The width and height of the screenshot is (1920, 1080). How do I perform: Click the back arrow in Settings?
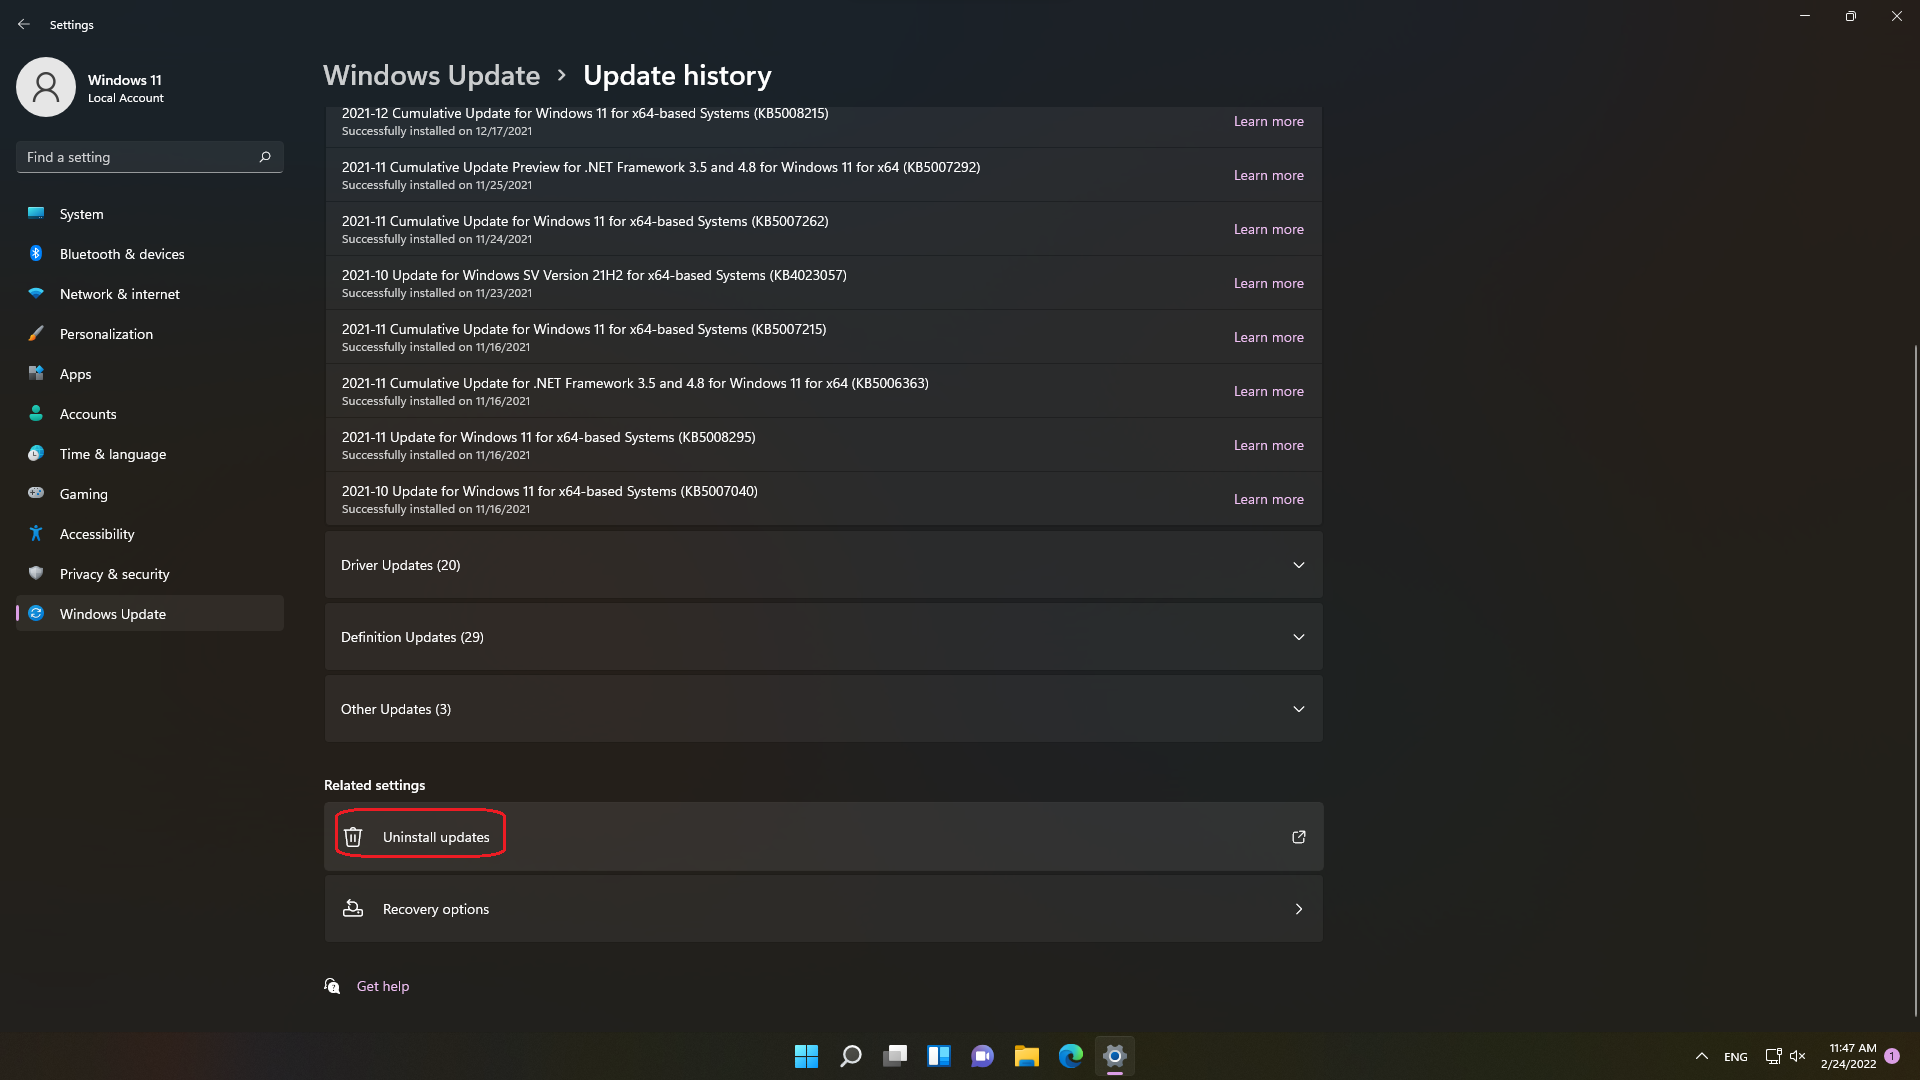[24, 24]
